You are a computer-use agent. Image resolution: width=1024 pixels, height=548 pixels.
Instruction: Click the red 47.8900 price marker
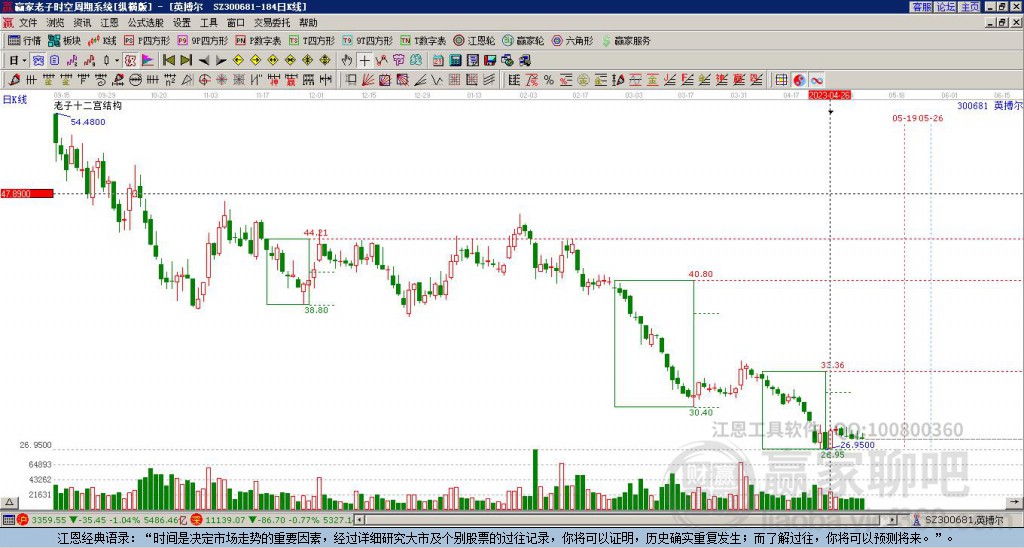coord(27,194)
